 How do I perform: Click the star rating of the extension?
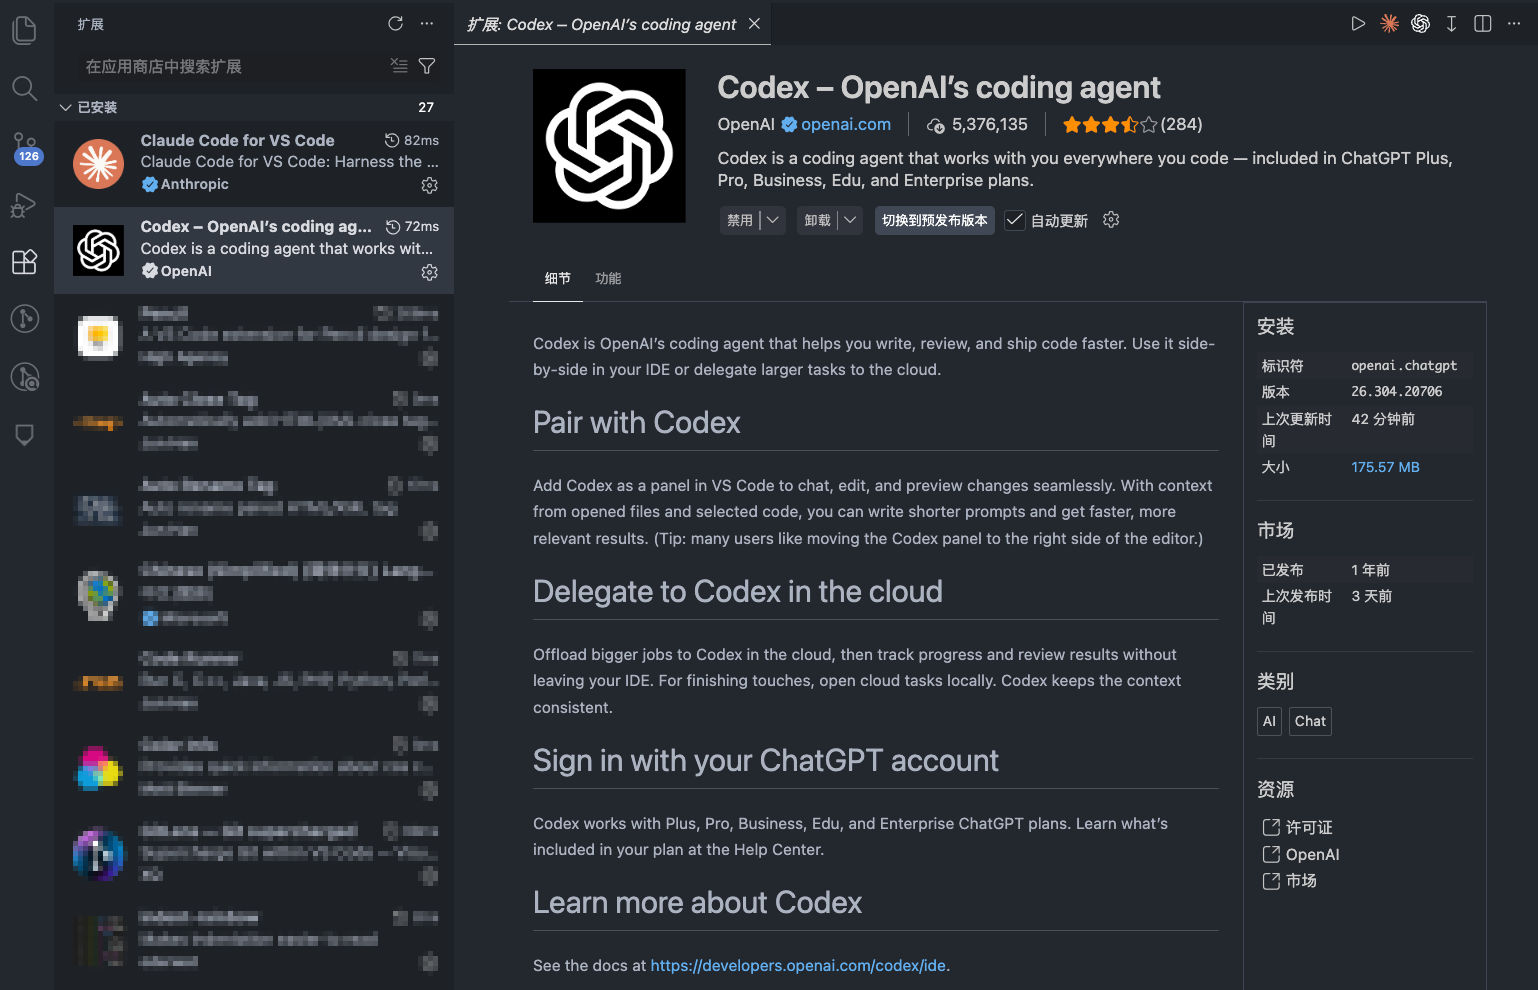point(1109,125)
